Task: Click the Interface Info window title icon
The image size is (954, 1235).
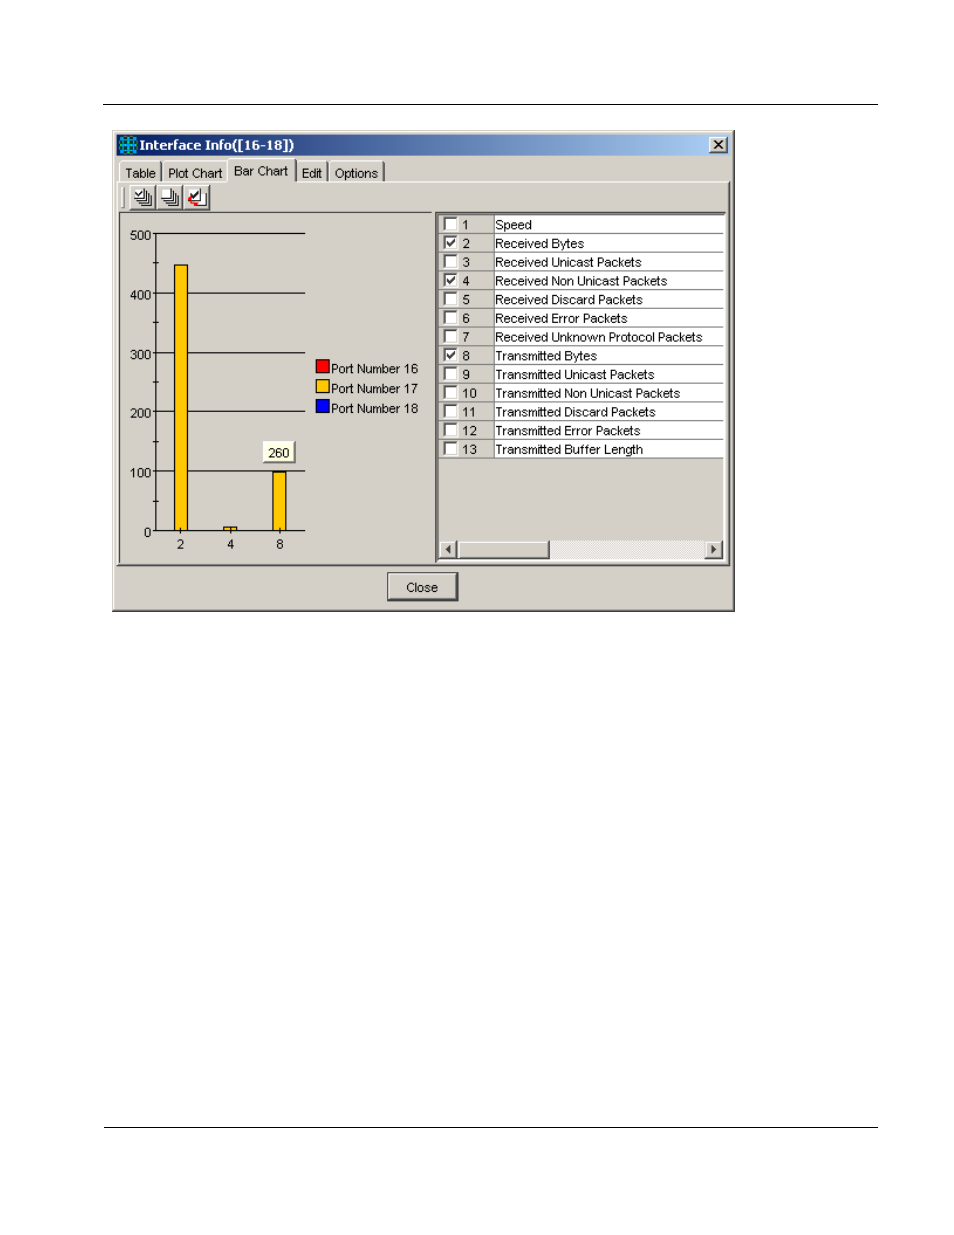Action: (128, 145)
